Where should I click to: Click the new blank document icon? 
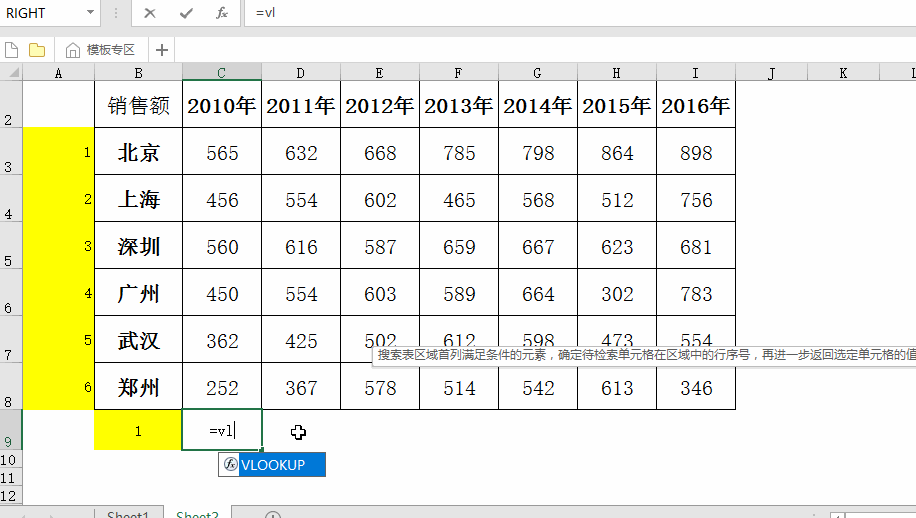[x=13, y=50]
